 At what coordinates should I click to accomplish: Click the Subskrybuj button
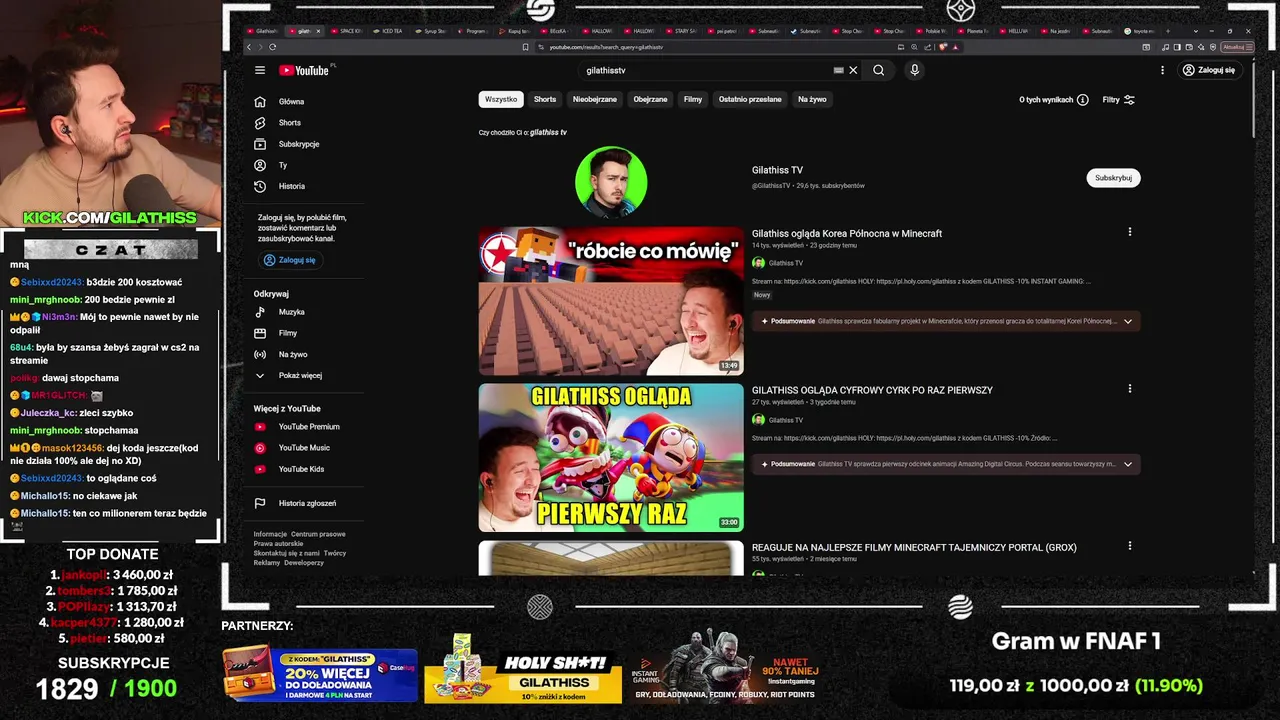point(1113,178)
